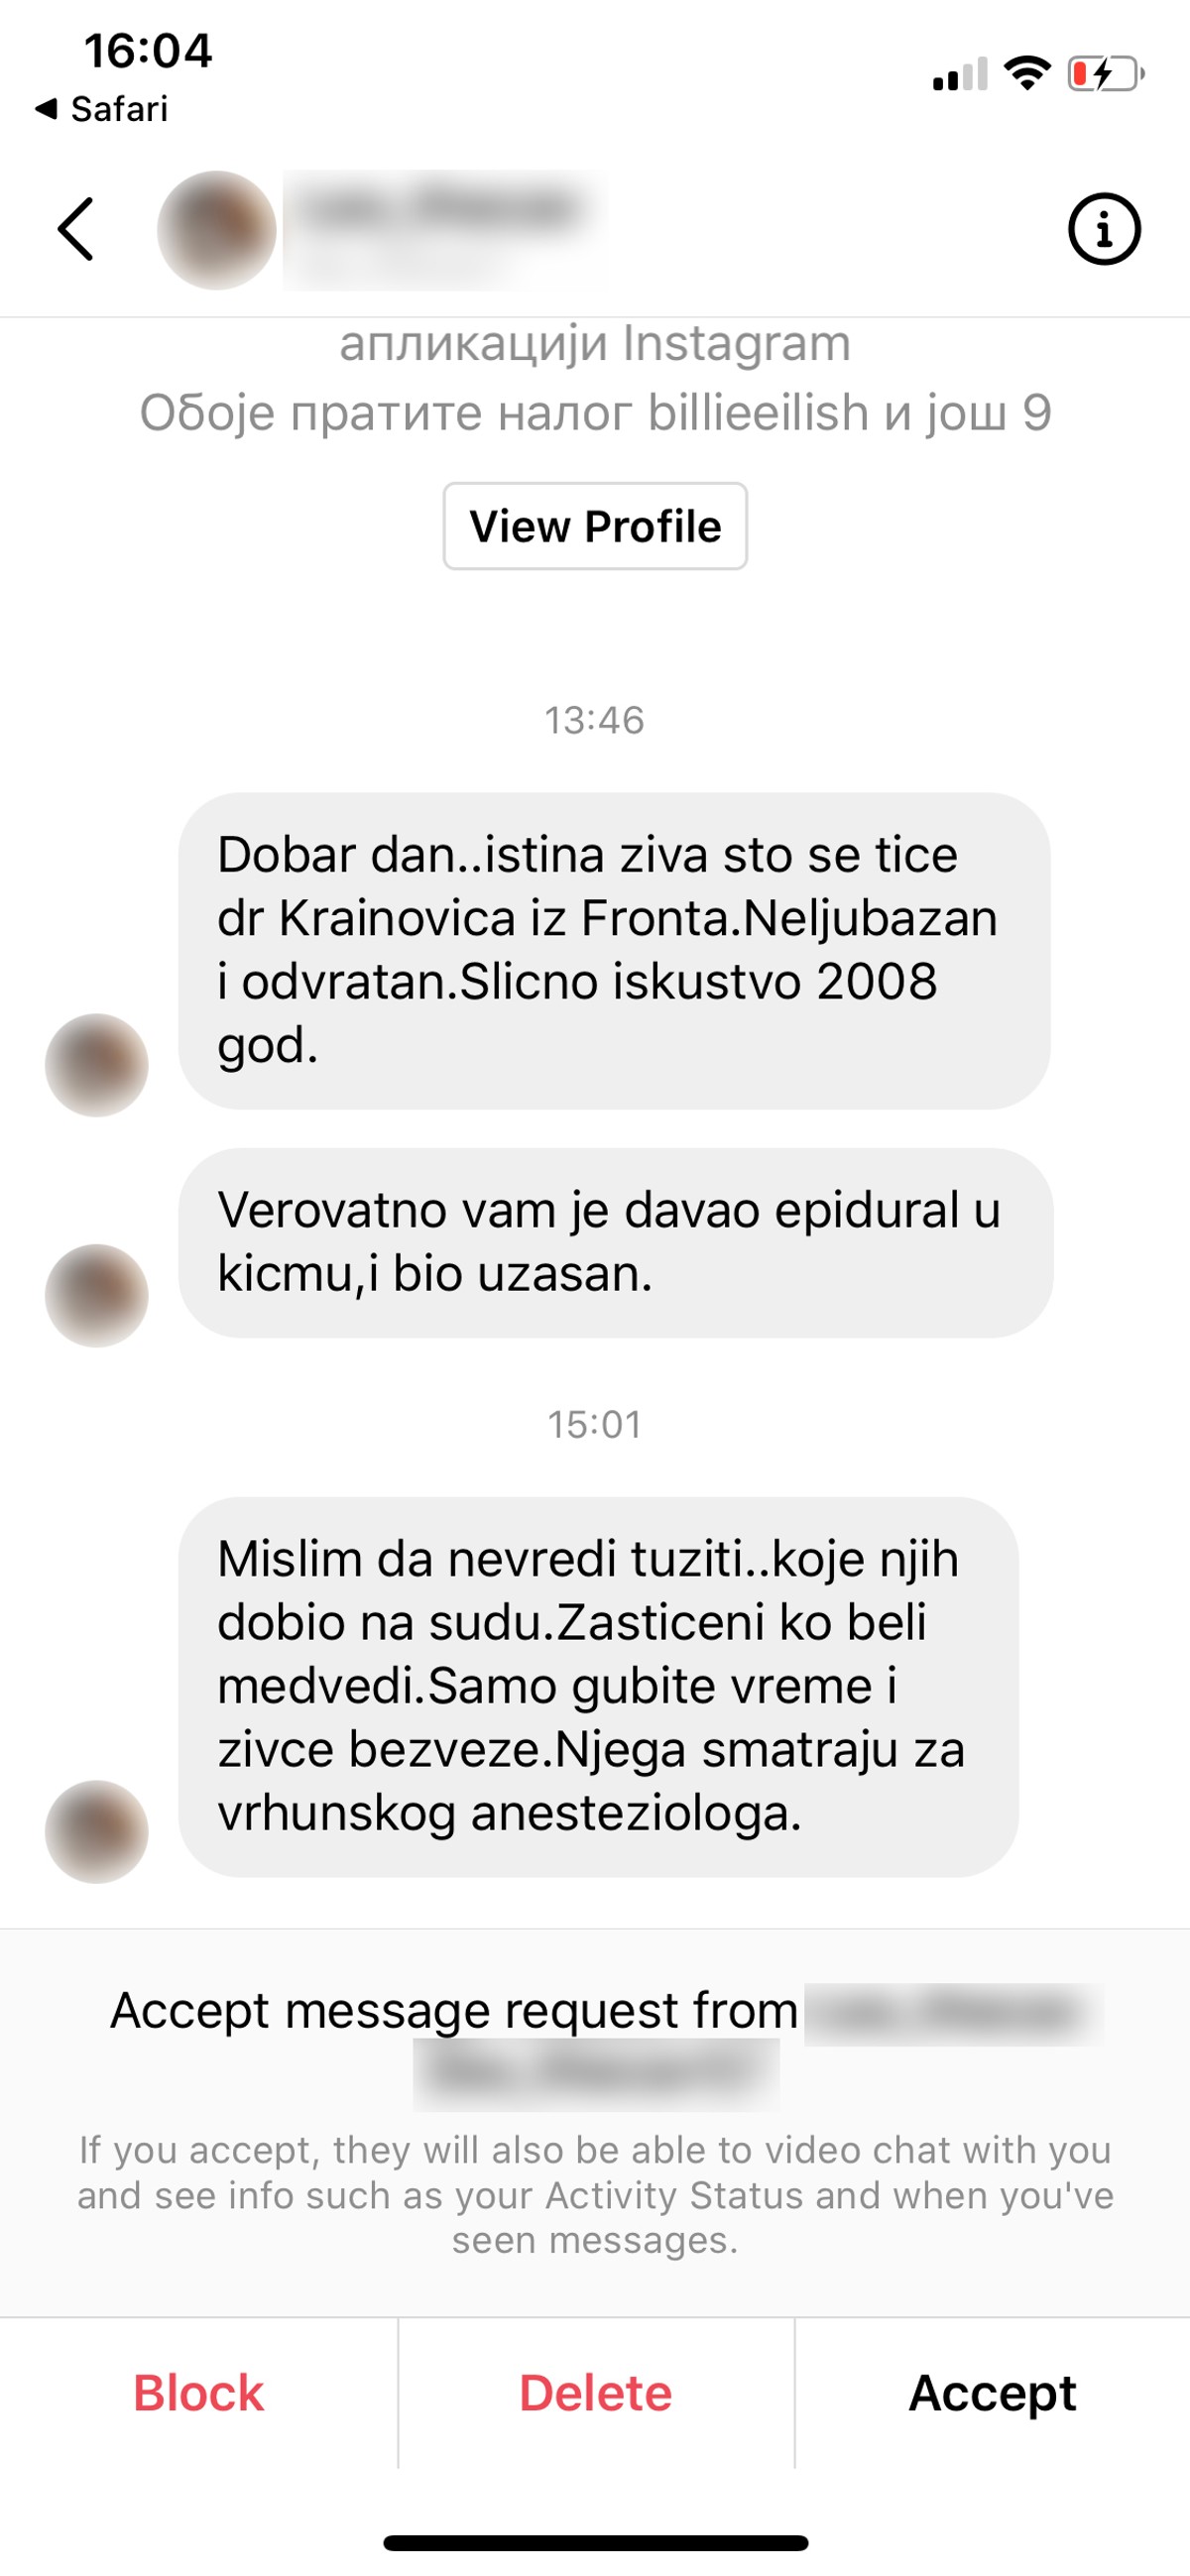Image resolution: width=1190 pixels, height=2576 pixels.
Task: Select the 'Dobar dan..istina ziva' message bubble
Action: point(614,950)
